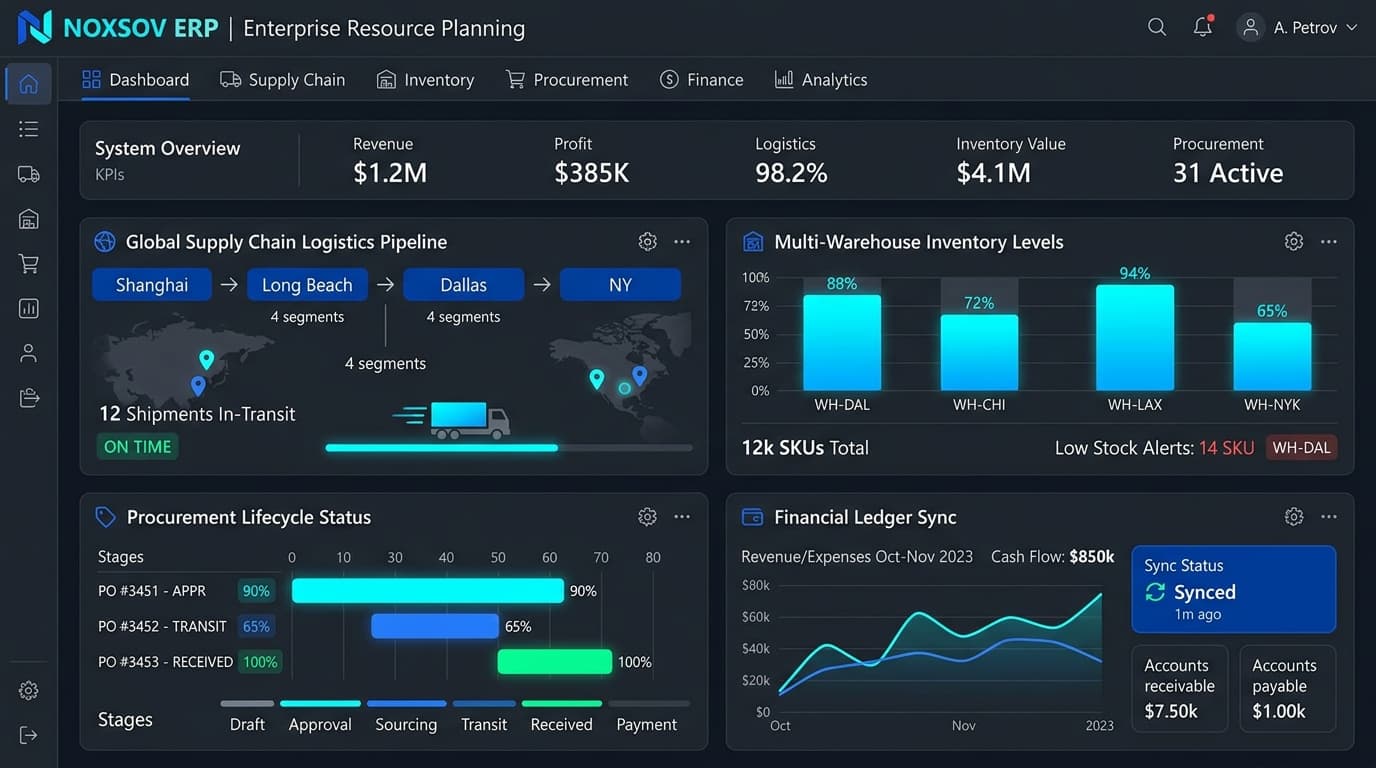Open Multi-Warehouse Inventory panel settings gear
This screenshot has width=1376, height=768.
(1294, 242)
